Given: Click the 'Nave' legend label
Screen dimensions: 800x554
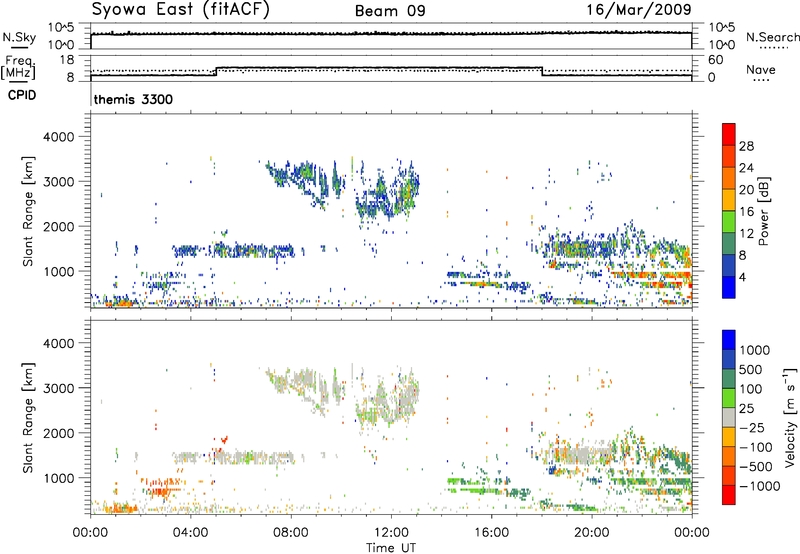Looking at the screenshot, I should [x=760, y=69].
